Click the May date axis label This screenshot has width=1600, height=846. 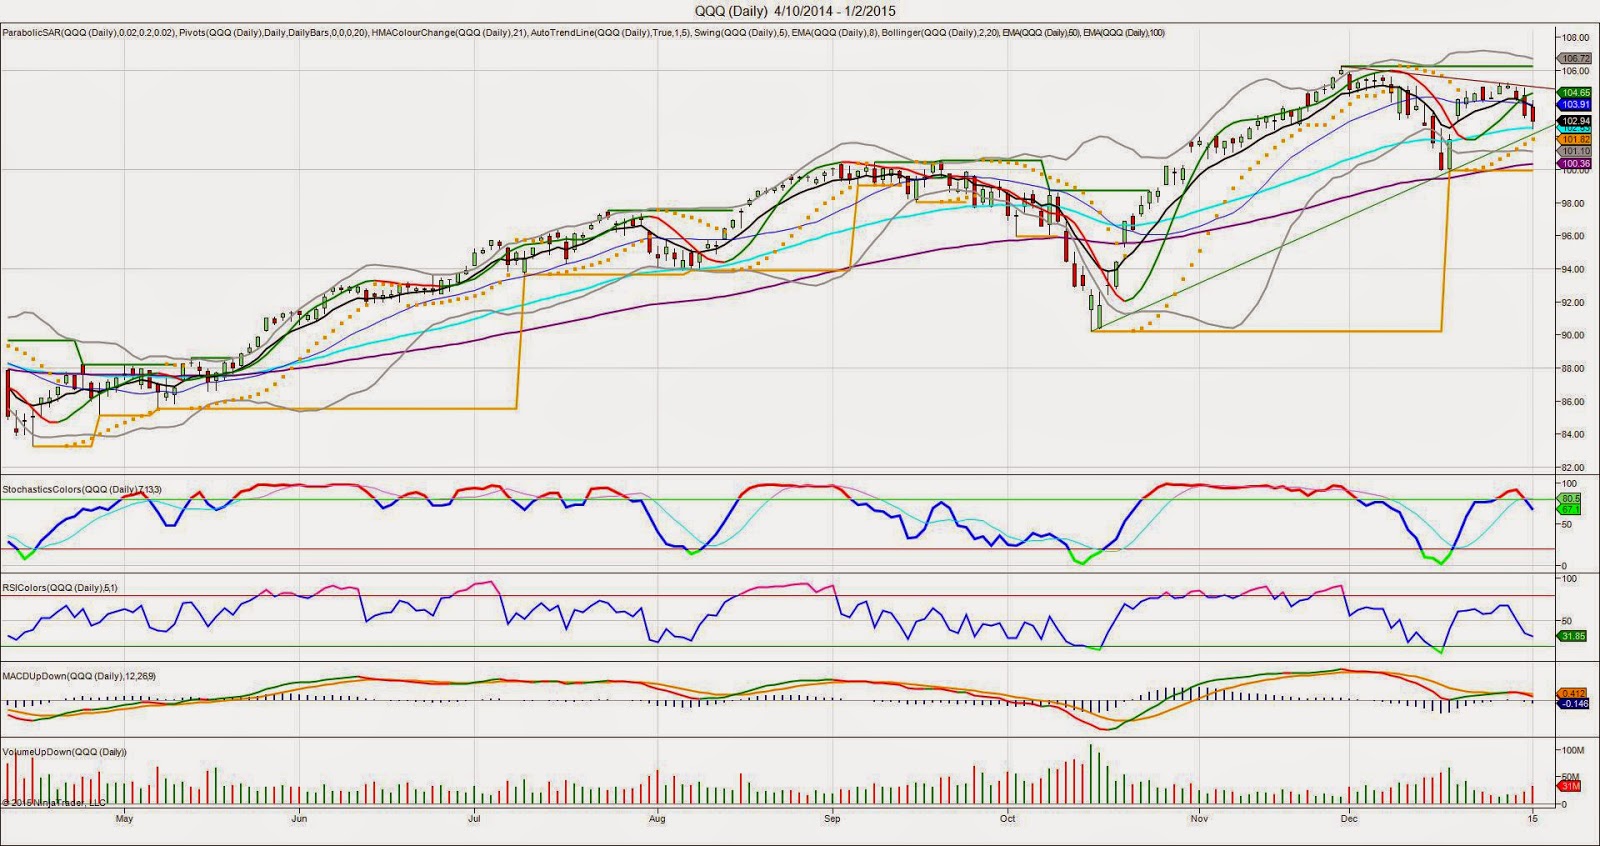pos(124,818)
